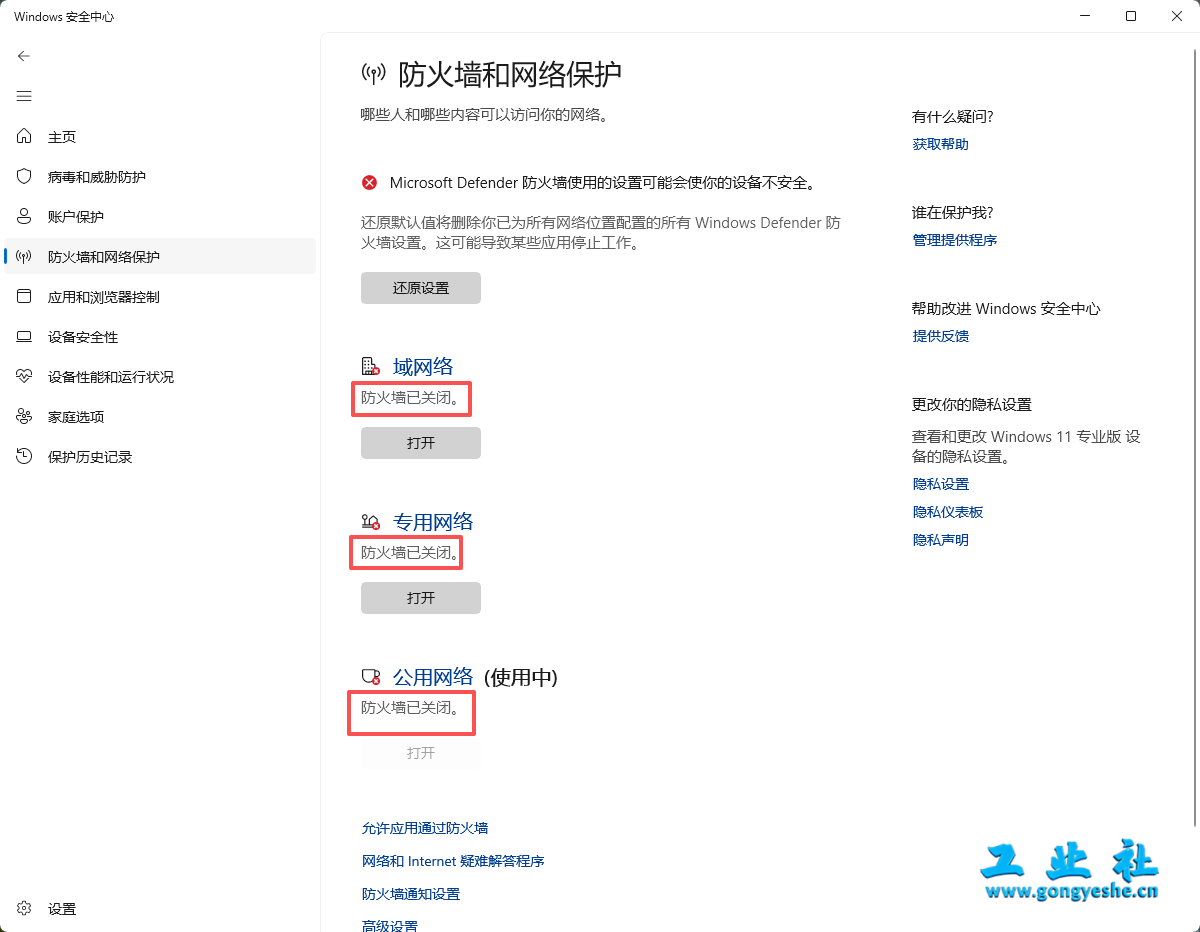Click the 管理提供程序 link
This screenshot has width=1200, height=932.
tap(955, 240)
